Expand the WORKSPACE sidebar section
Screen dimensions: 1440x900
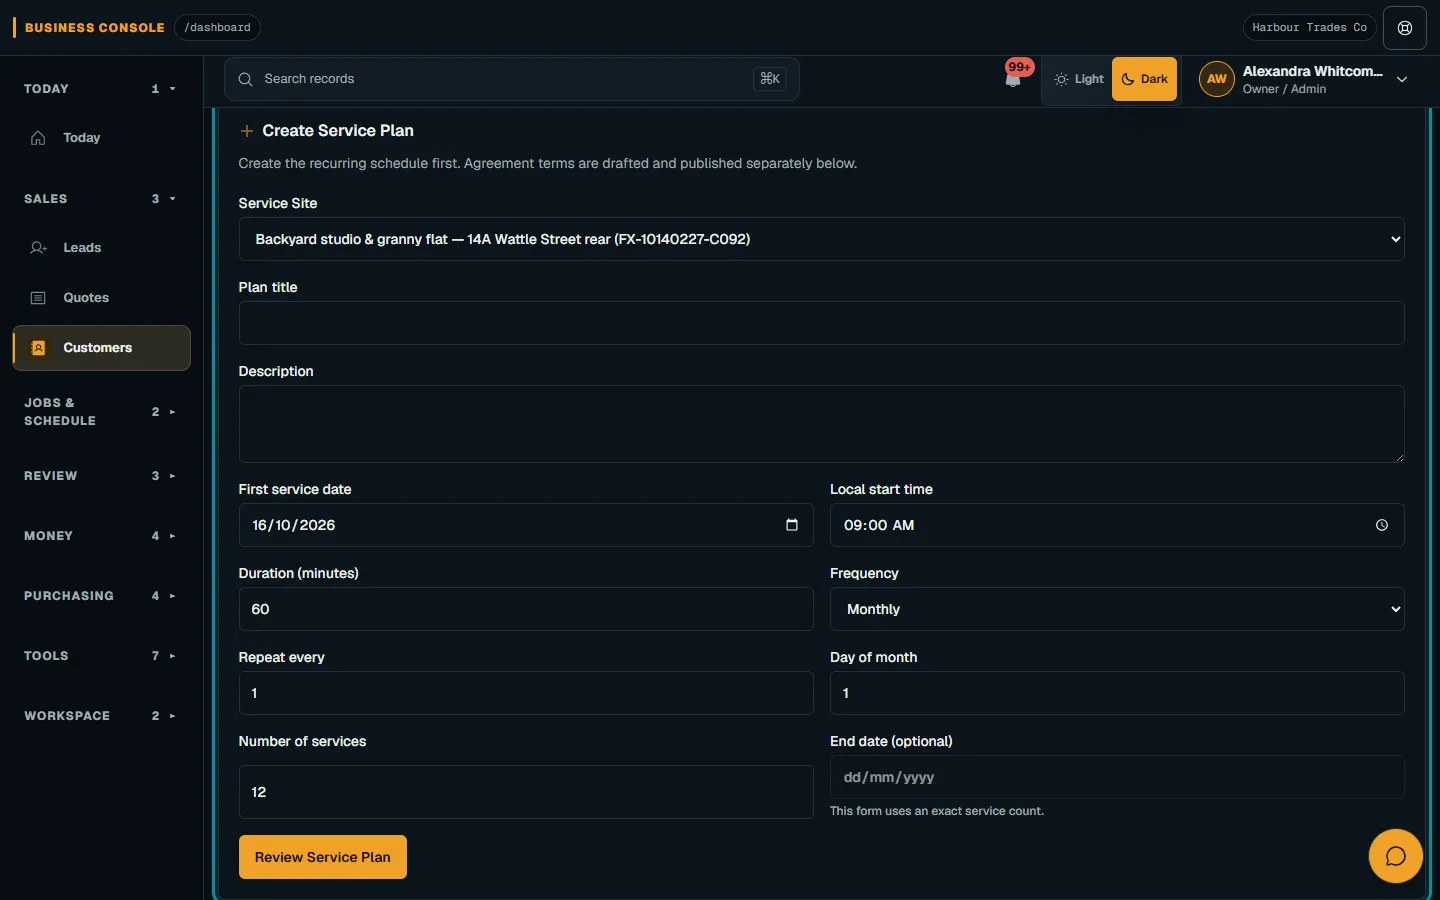(100, 716)
